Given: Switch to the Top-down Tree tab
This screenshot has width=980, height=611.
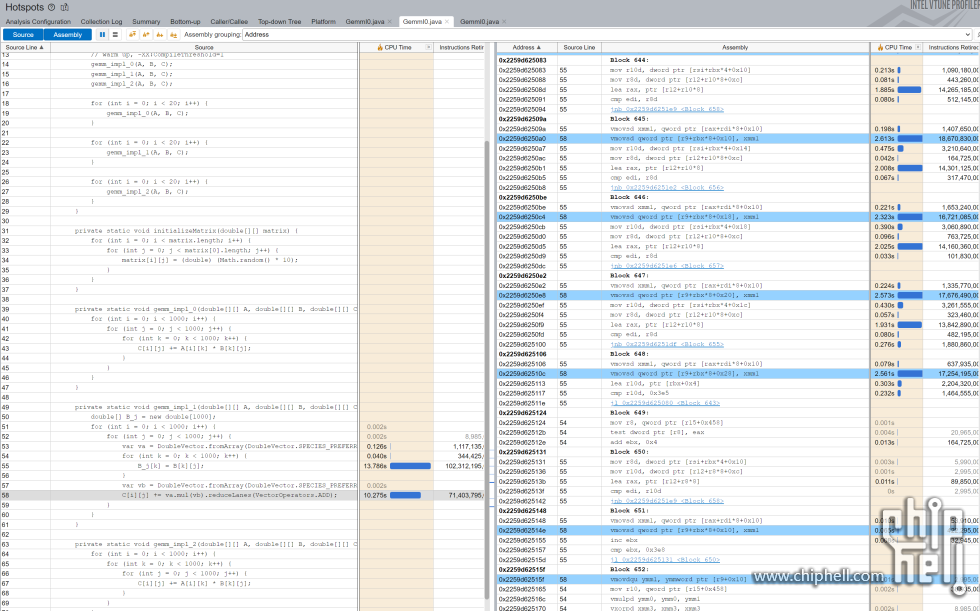Looking at the screenshot, I should point(279,21).
